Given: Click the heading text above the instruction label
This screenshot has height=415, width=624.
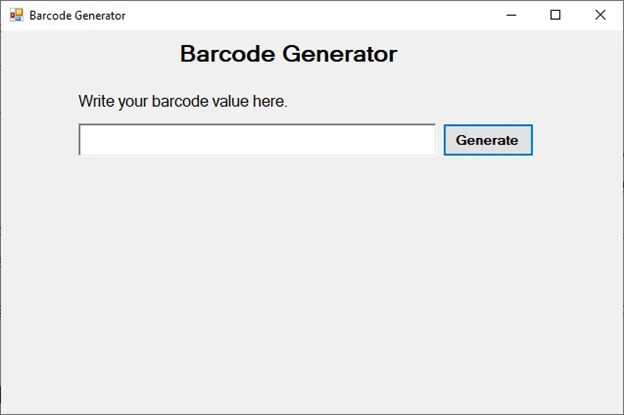Looking at the screenshot, I should [288, 54].
